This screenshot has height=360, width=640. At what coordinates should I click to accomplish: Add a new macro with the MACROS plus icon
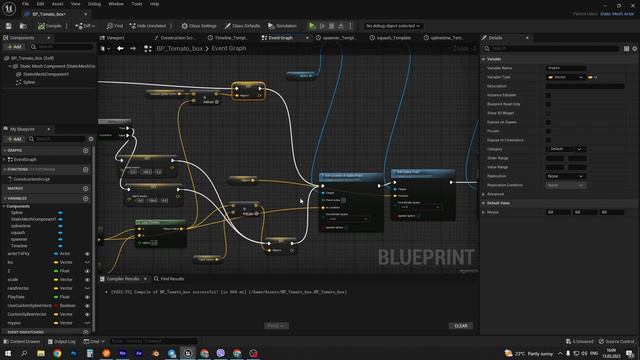coord(85,189)
